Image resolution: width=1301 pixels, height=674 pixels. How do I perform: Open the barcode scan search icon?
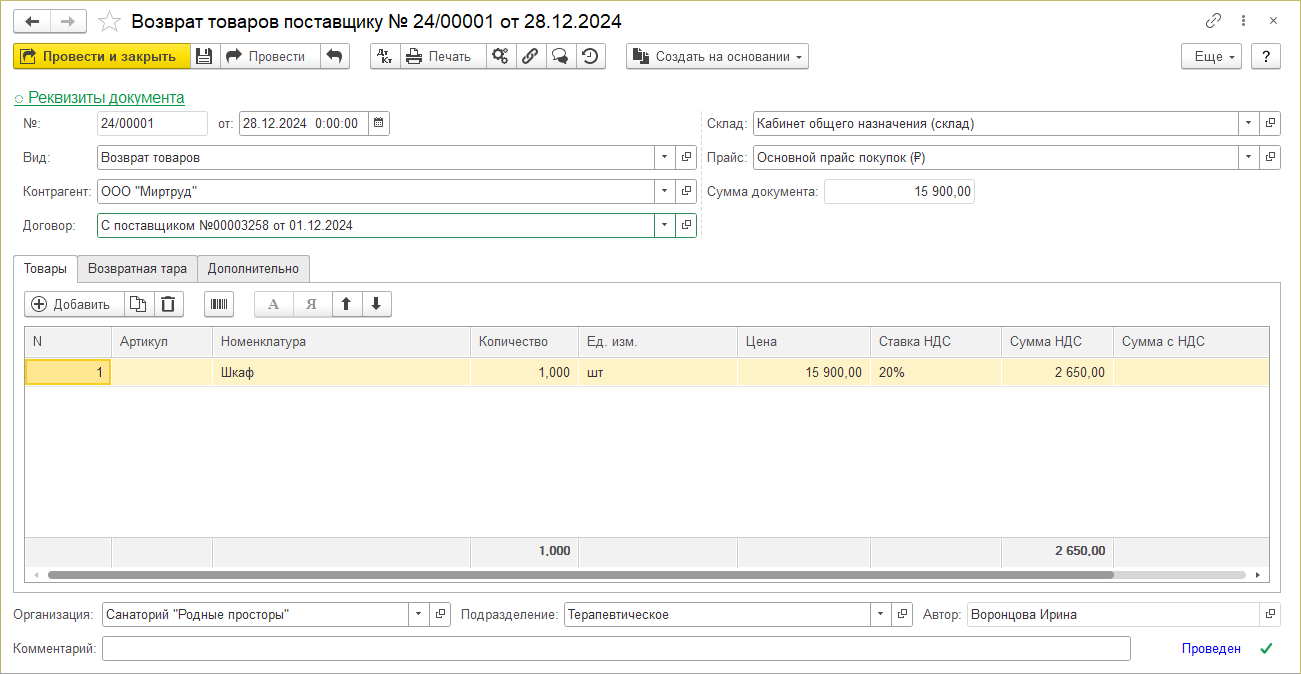[219, 305]
